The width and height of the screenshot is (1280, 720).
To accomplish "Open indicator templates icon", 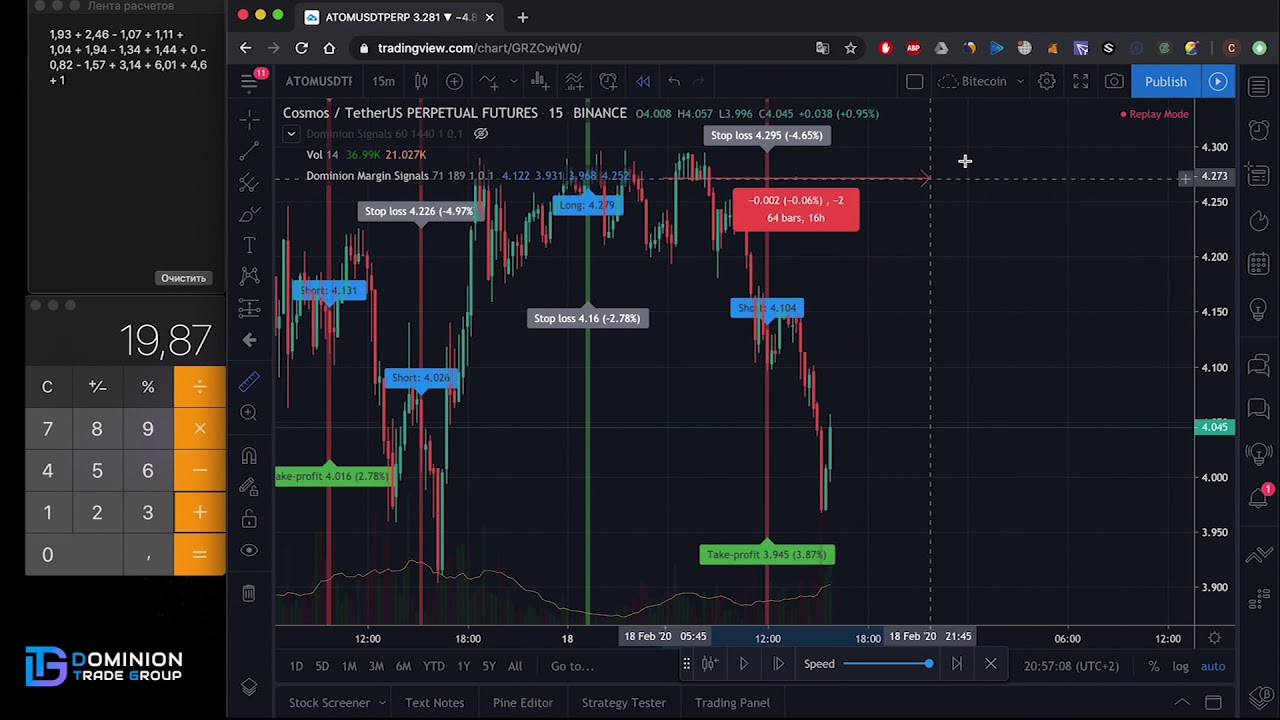I will pyautogui.click(x=574, y=81).
